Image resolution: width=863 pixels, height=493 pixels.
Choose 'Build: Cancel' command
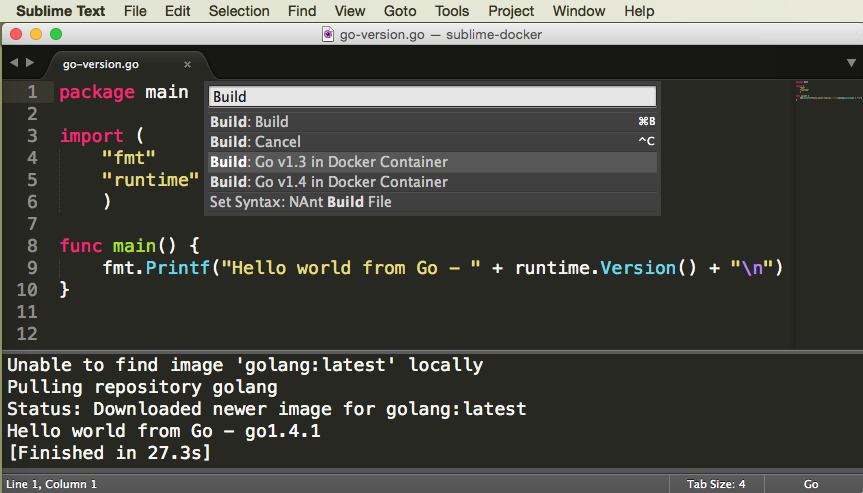pos(433,142)
